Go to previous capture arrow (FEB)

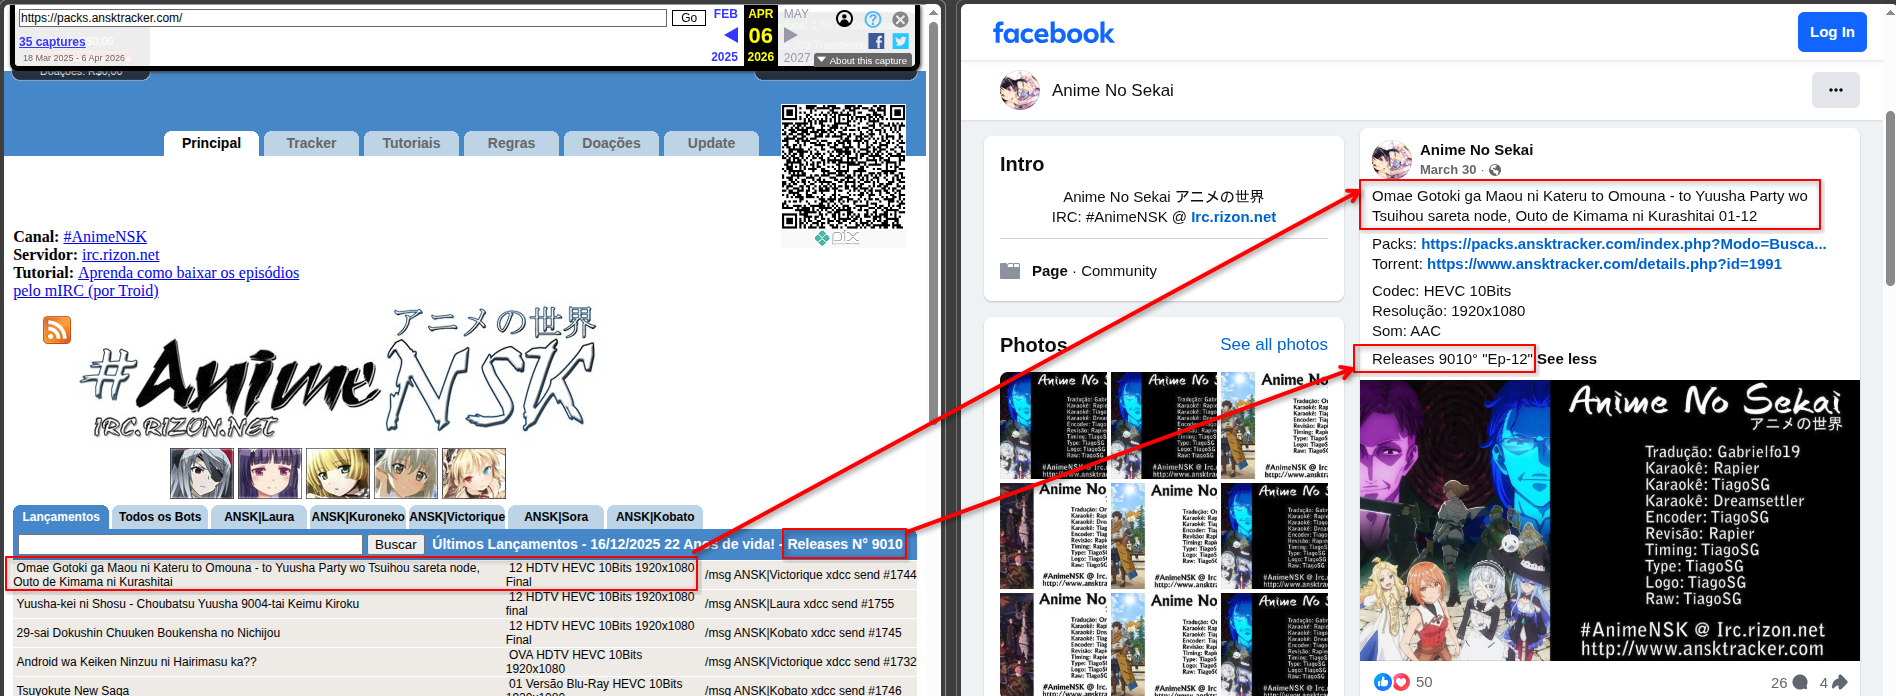click(731, 35)
